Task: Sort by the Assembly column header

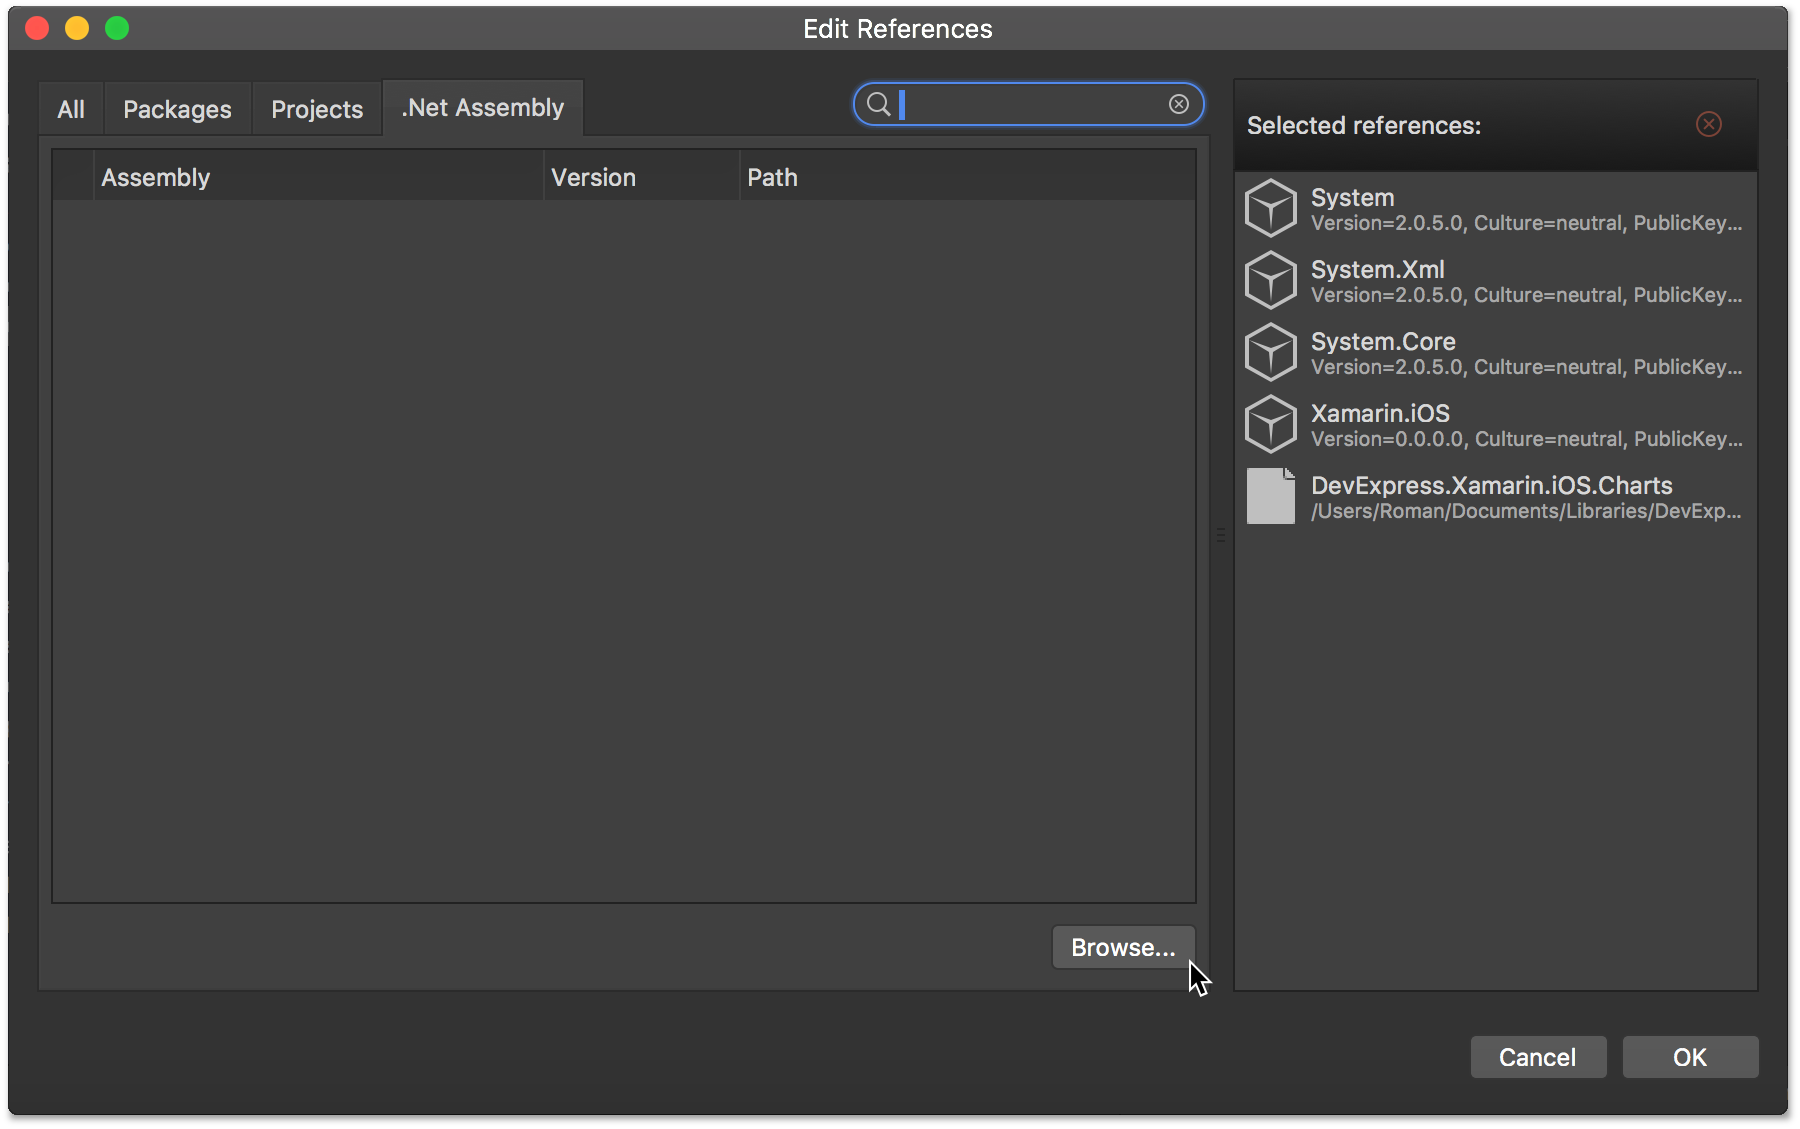Action: [x=156, y=176]
